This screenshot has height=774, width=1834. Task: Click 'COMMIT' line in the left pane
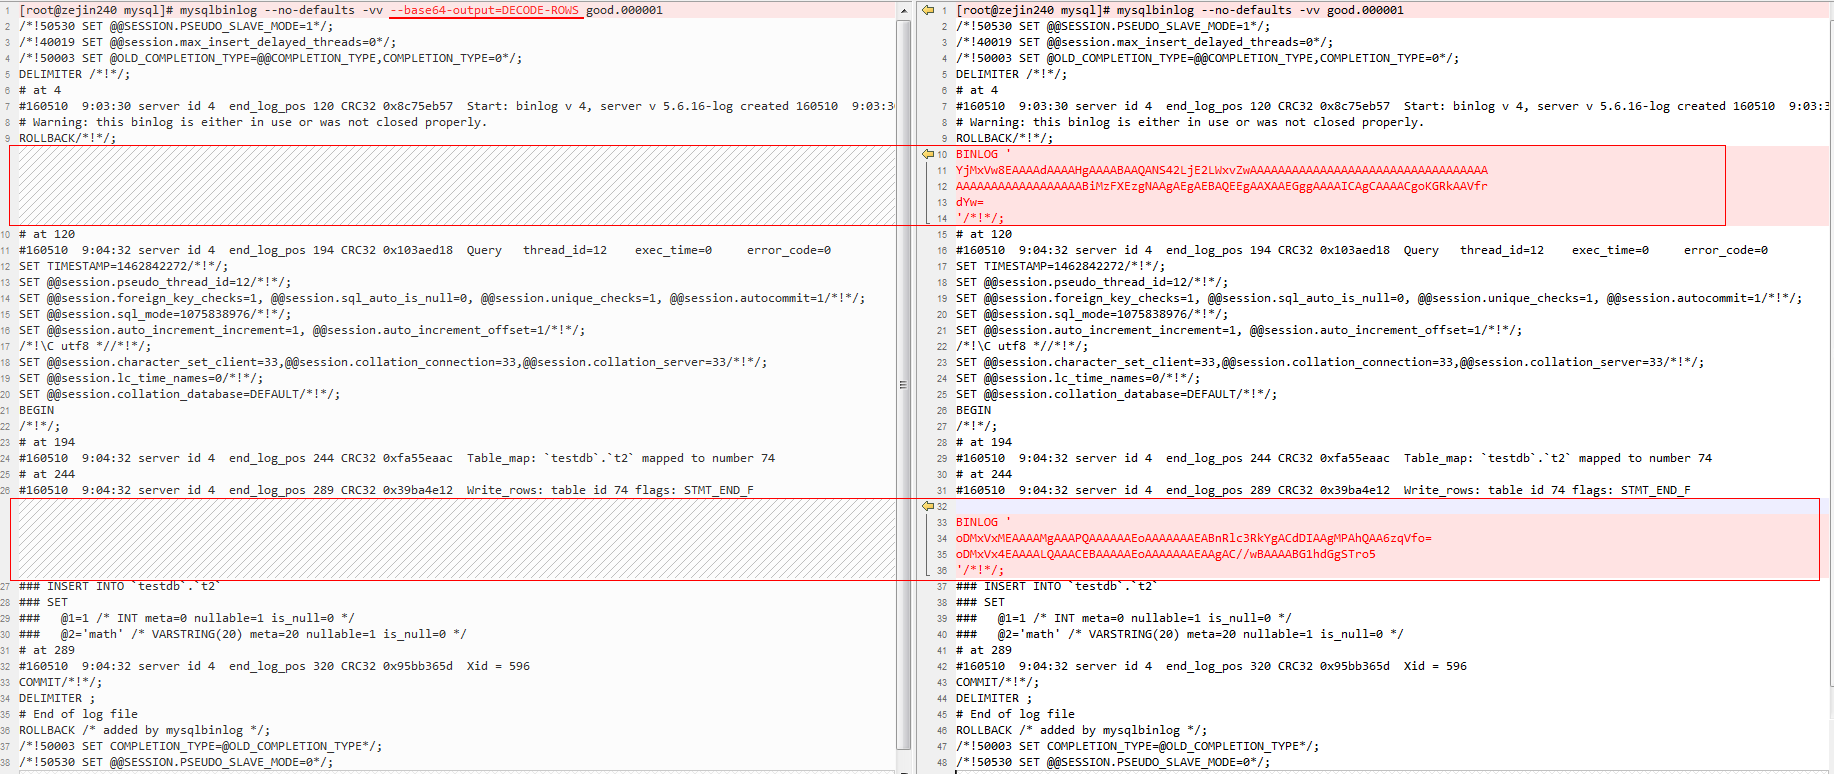pyautogui.click(x=60, y=682)
